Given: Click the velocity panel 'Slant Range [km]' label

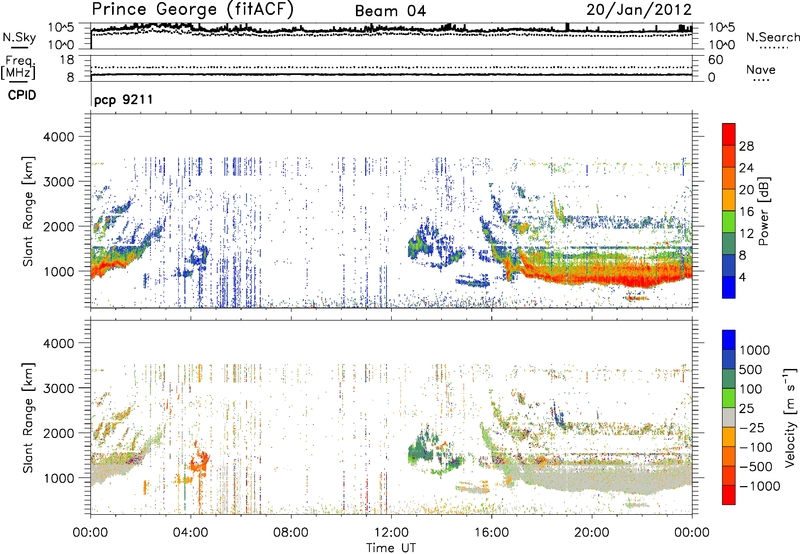Looking at the screenshot, I should (x=28, y=417).
